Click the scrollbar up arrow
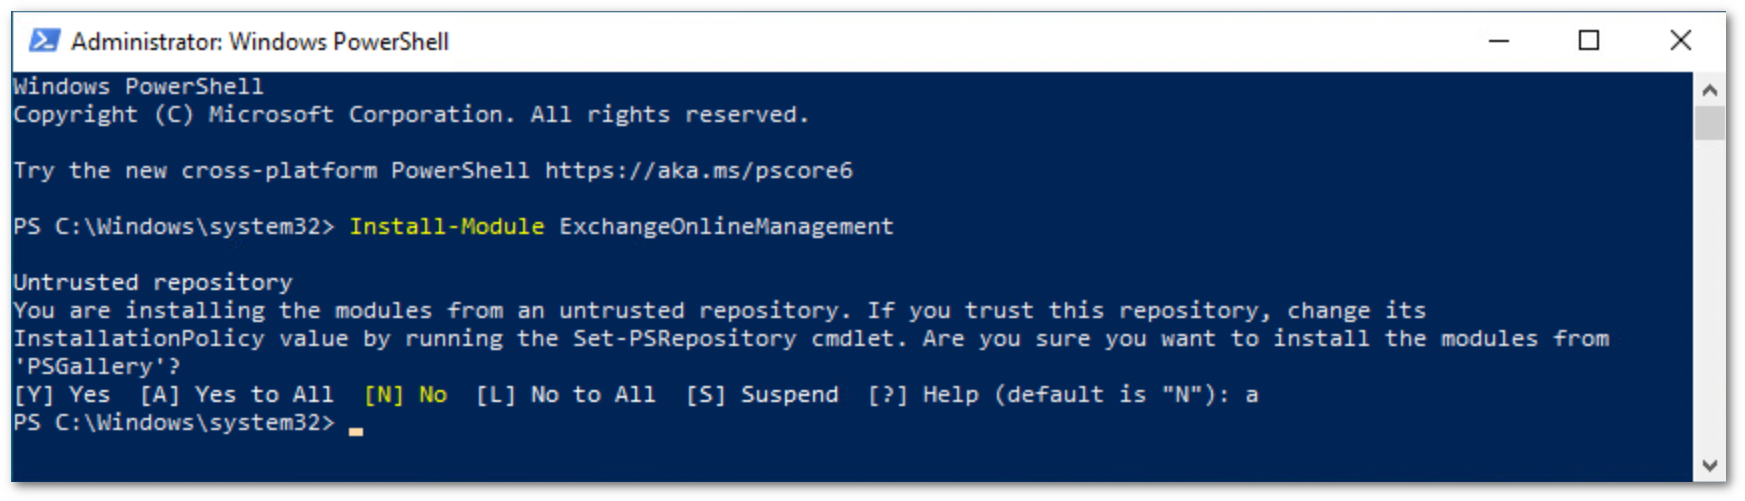The image size is (1745, 501). click(1709, 90)
